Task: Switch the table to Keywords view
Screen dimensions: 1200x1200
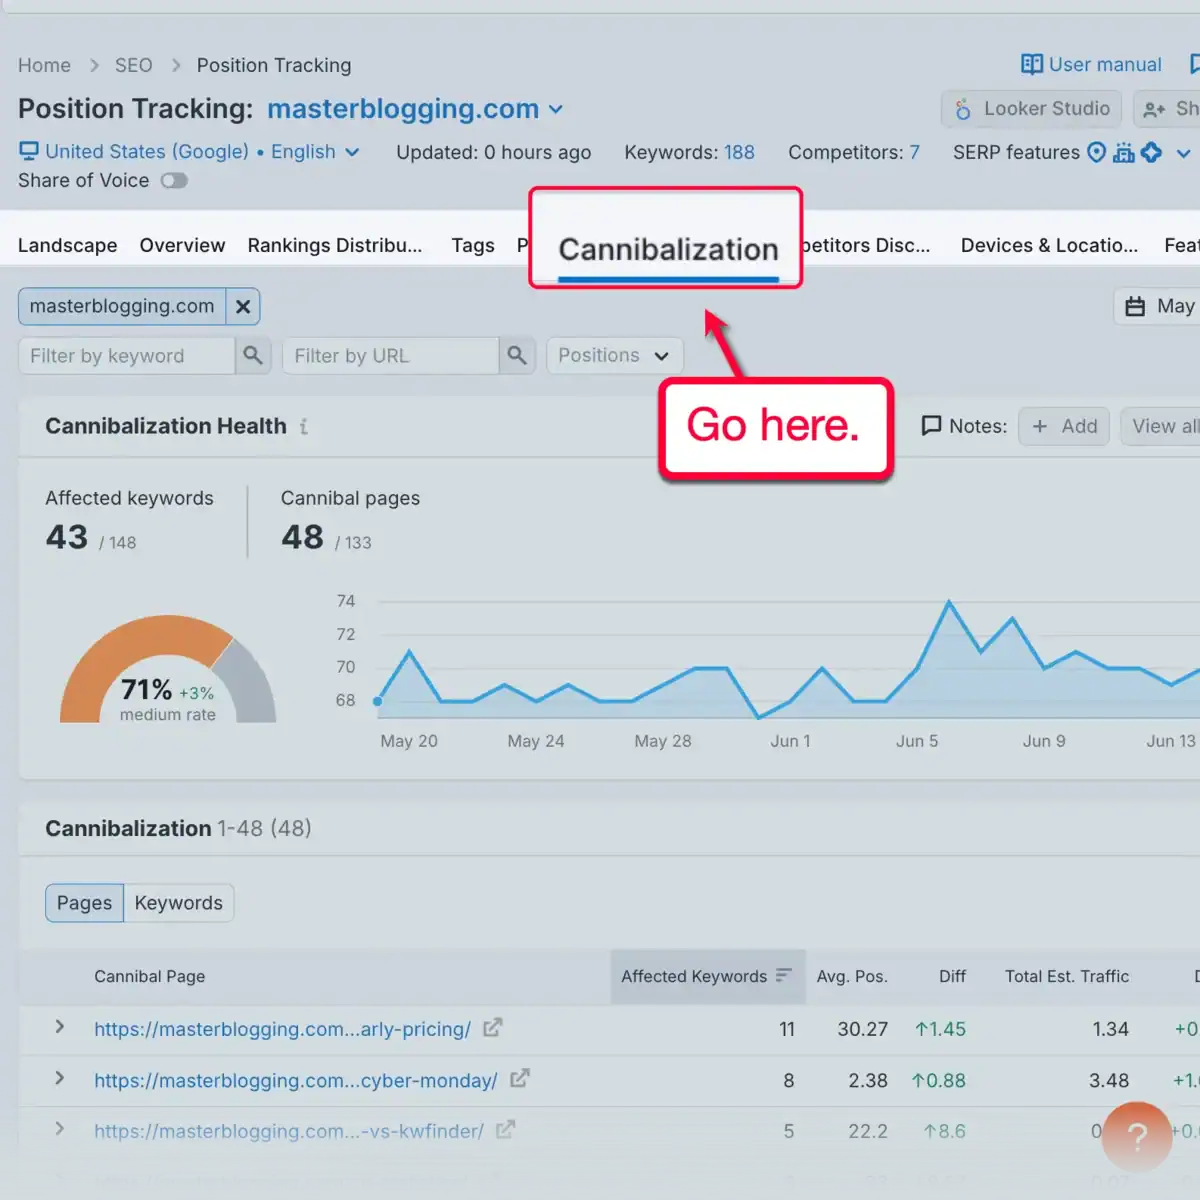Action: click(x=179, y=902)
